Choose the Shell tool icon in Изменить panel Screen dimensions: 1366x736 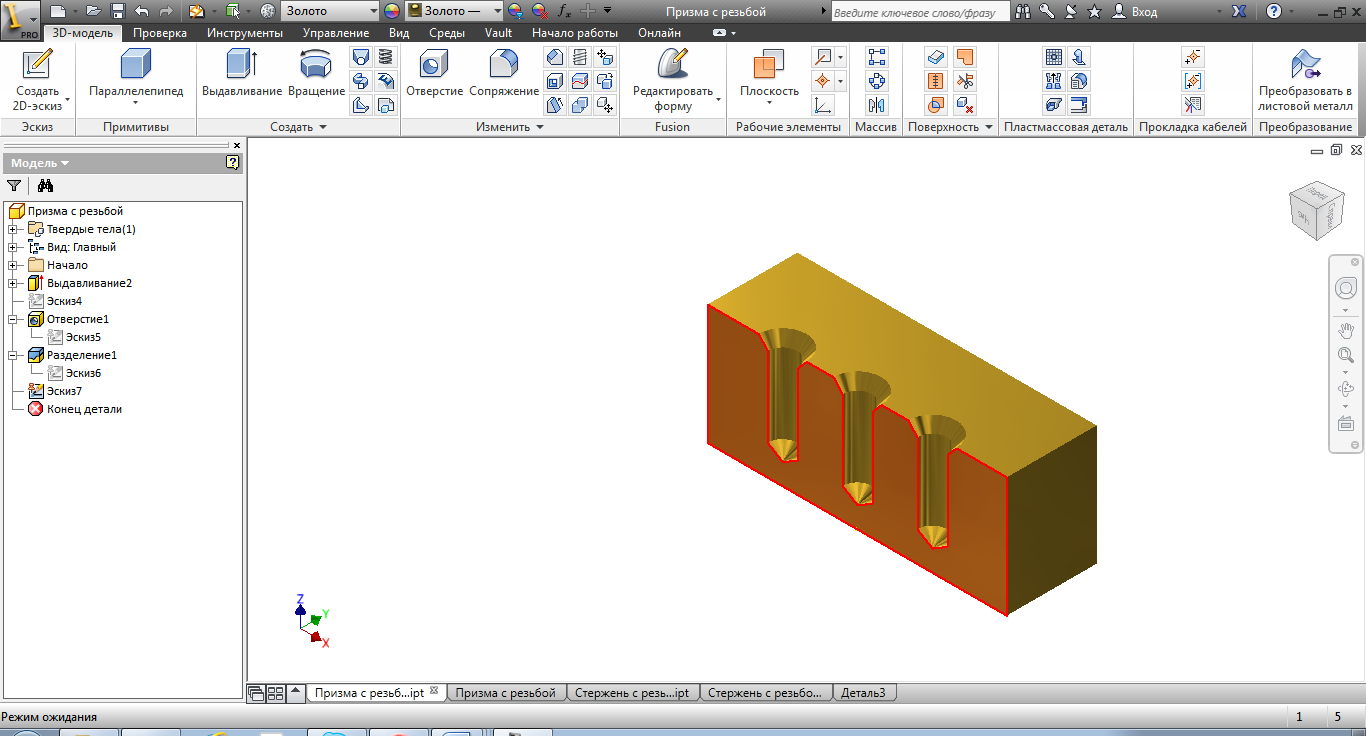coord(555,81)
